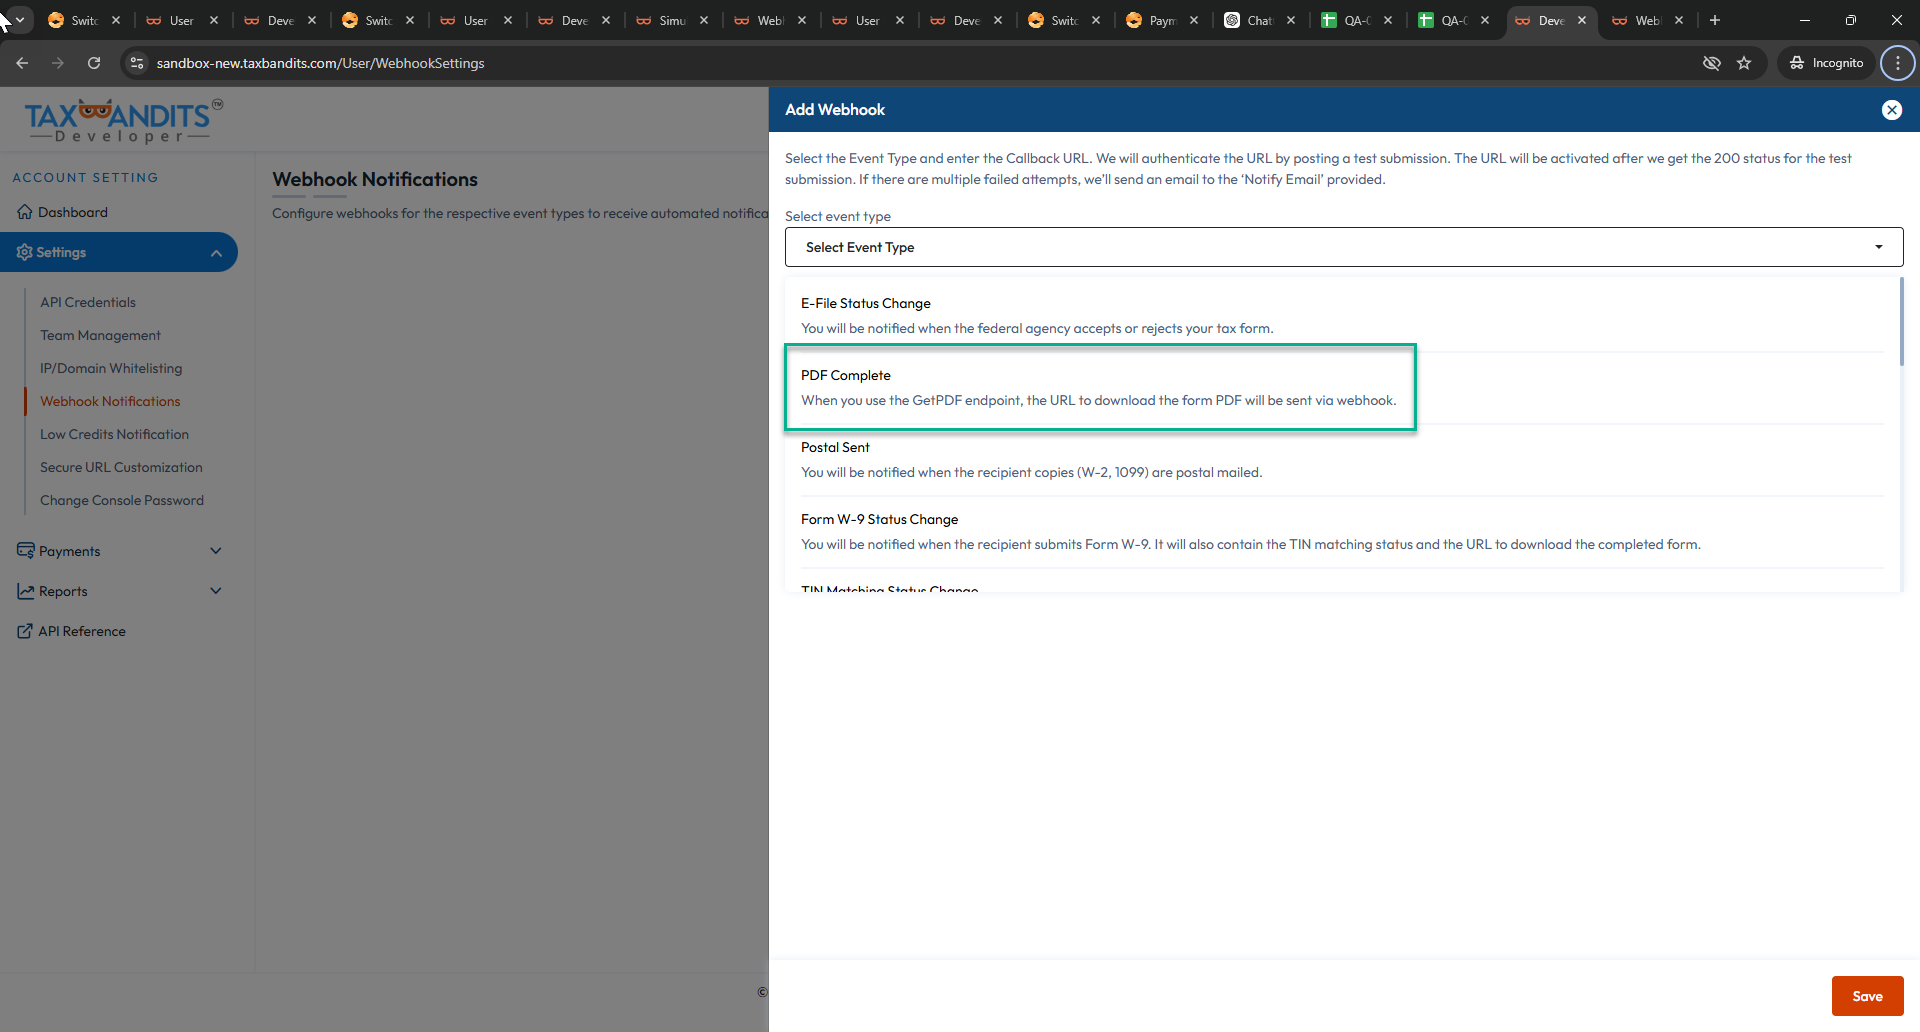1920x1032 pixels.
Task: Open the tab search dropdown
Action: coord(19,20)
